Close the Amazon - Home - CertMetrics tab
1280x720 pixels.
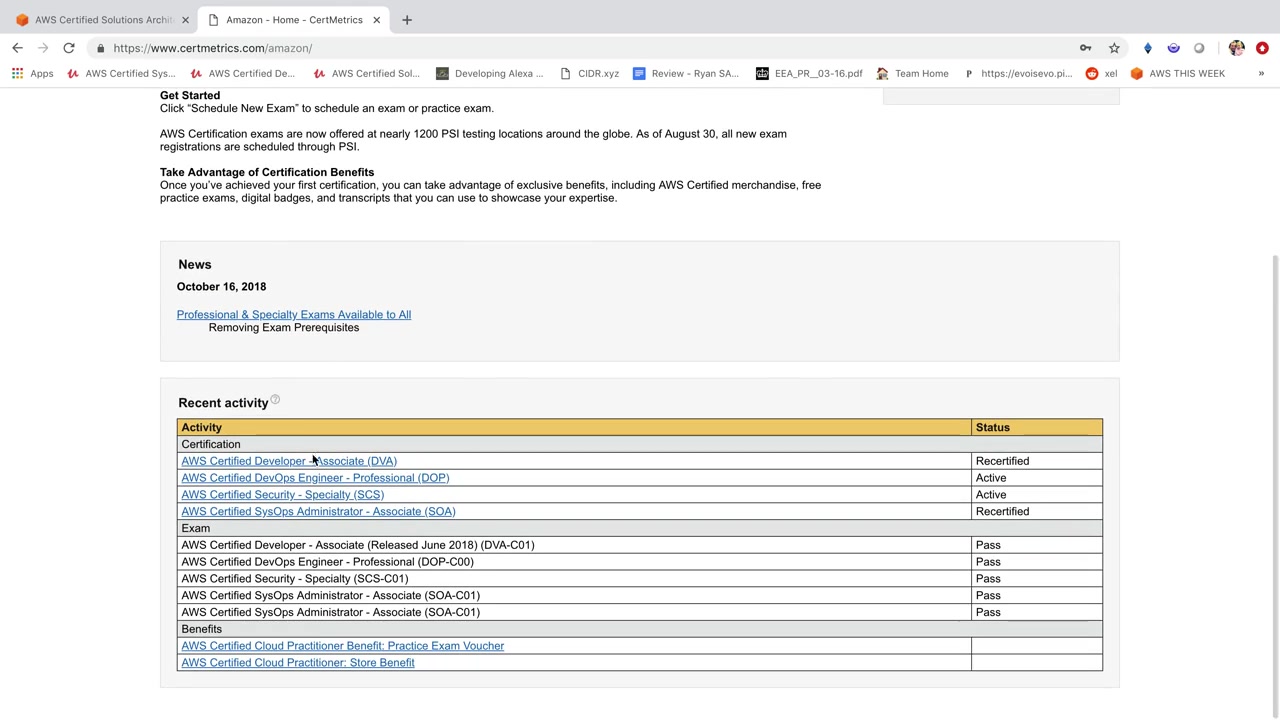click(x=377, y=20)
